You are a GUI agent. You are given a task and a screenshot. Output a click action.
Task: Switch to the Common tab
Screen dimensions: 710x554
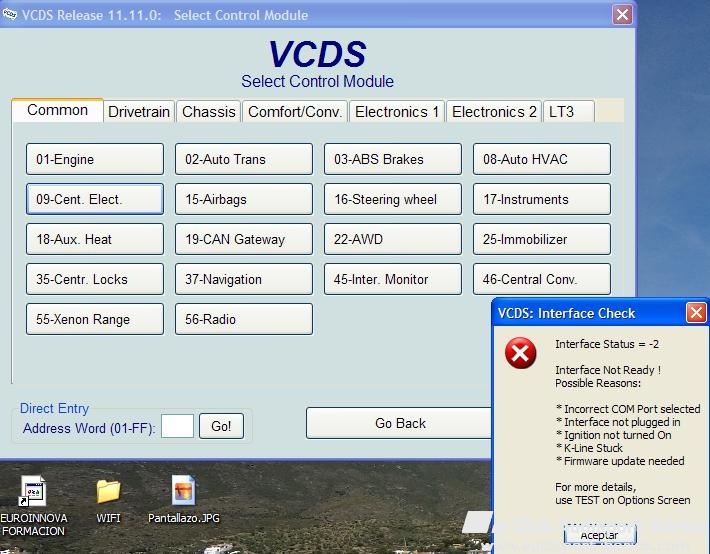pyautogui.click(x=58, y=110)
